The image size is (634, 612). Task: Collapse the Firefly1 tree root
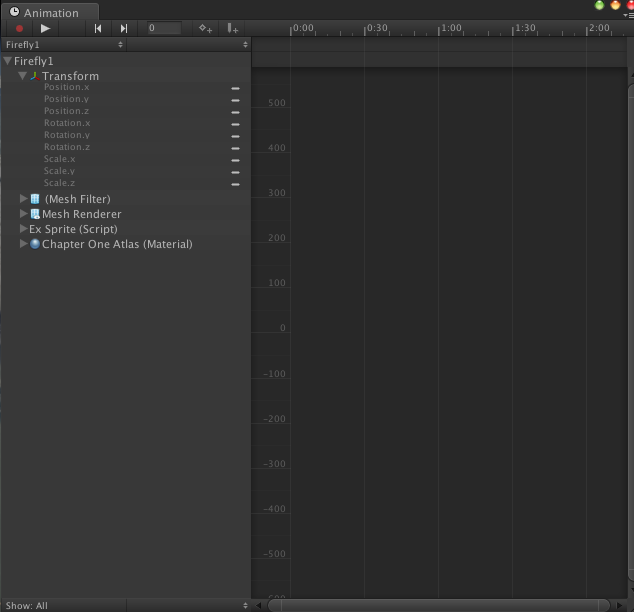coord(7,61)
